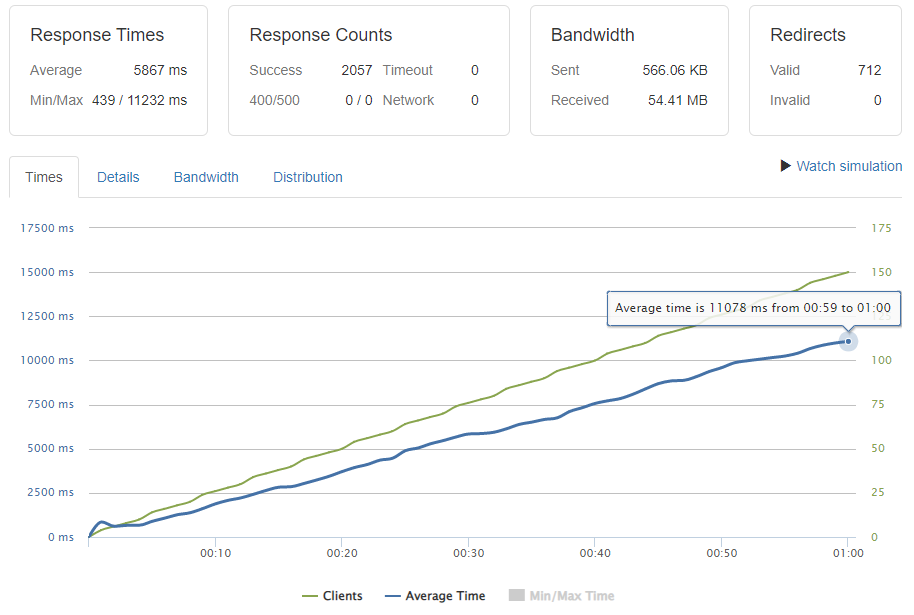Click the tooltip showing 11078 ms
Image resolution: width=914 pixels, height=615 pixels.
[x=753, y=309]
